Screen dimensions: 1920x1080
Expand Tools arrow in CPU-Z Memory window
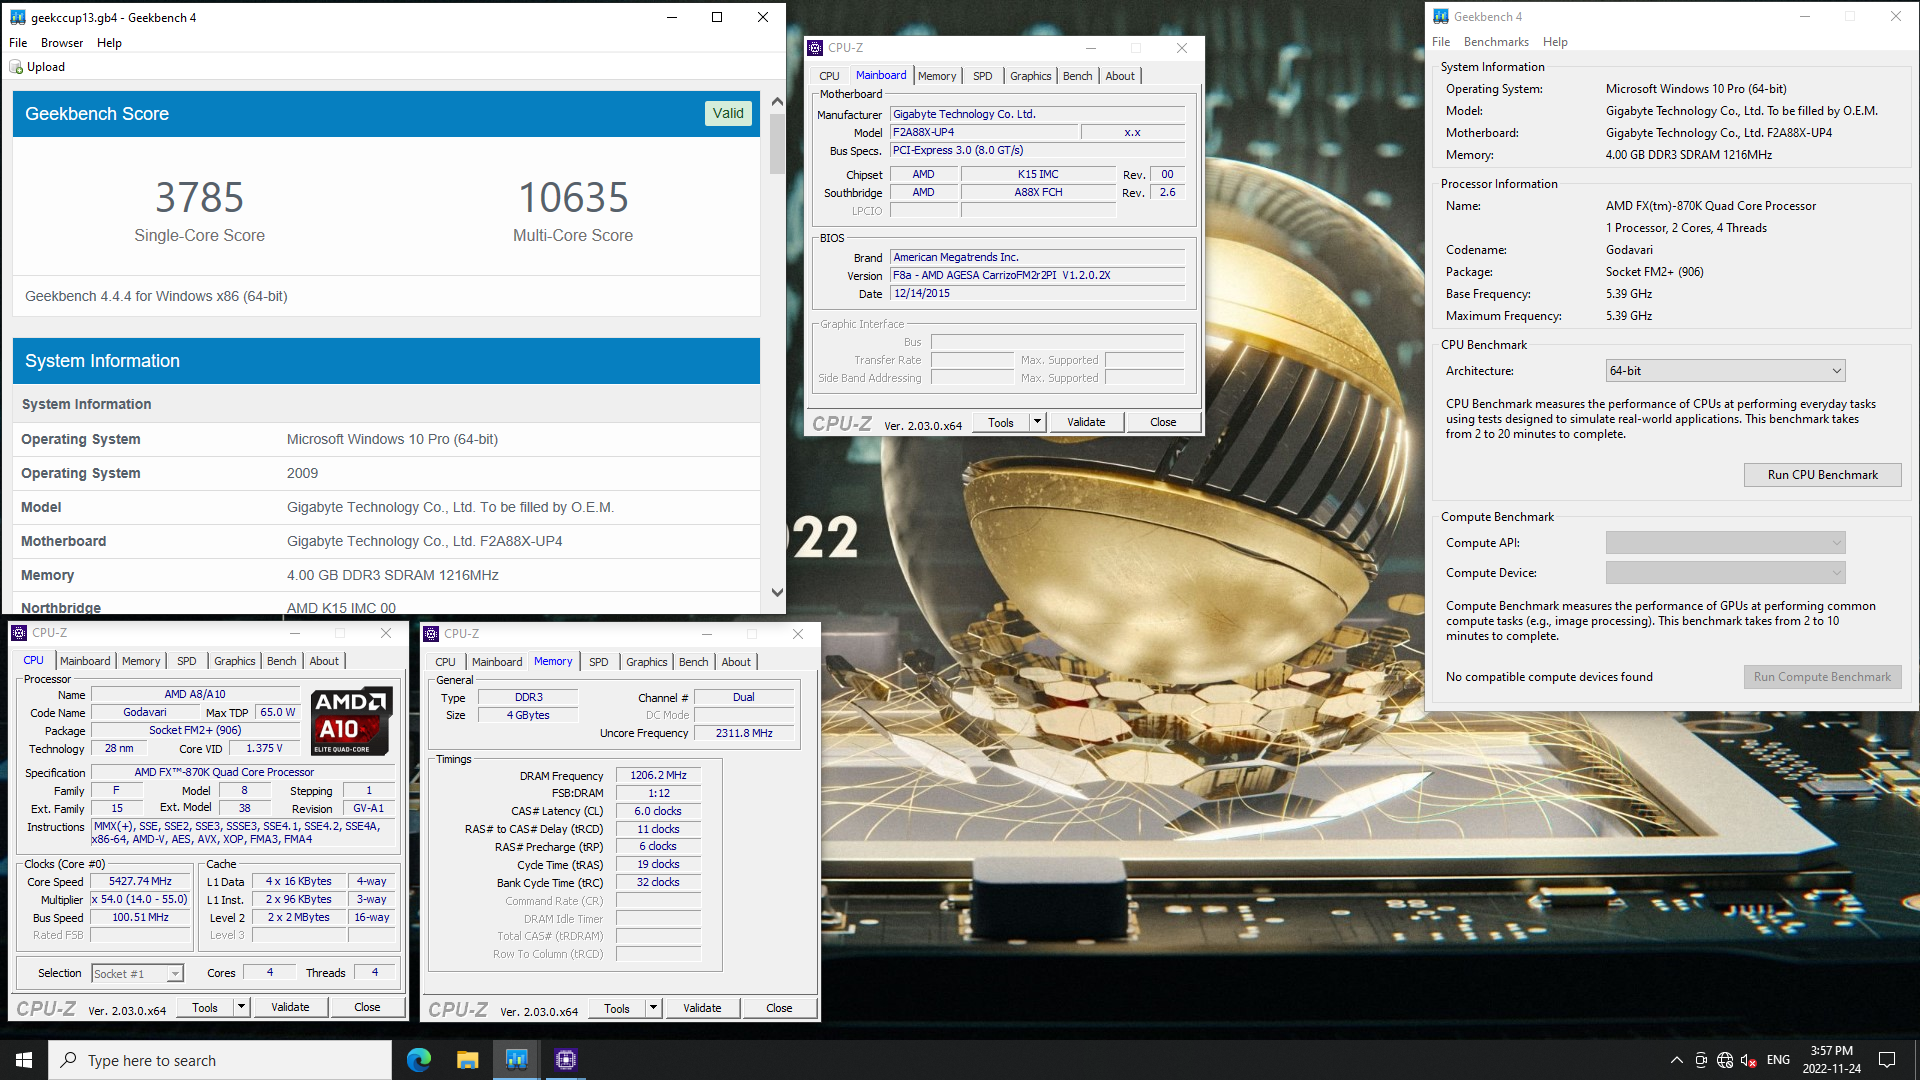click(x=653, y=1008)
